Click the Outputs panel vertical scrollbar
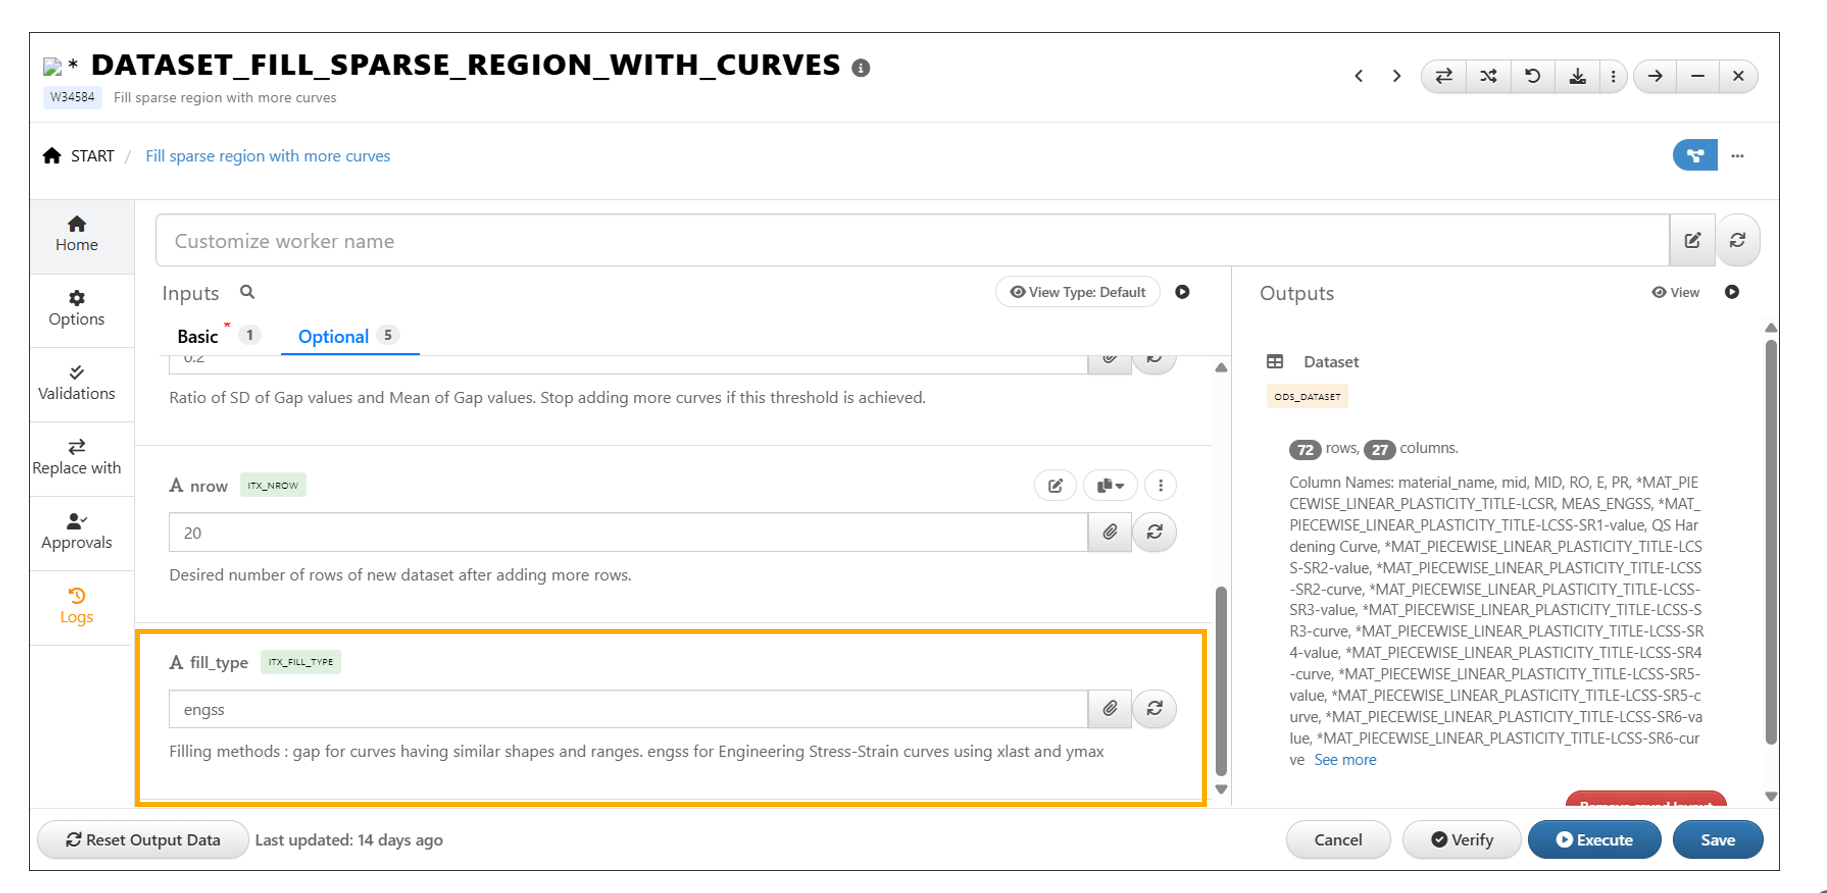The width and height of the screenshot is (1827, 893). pos(1771,540)
